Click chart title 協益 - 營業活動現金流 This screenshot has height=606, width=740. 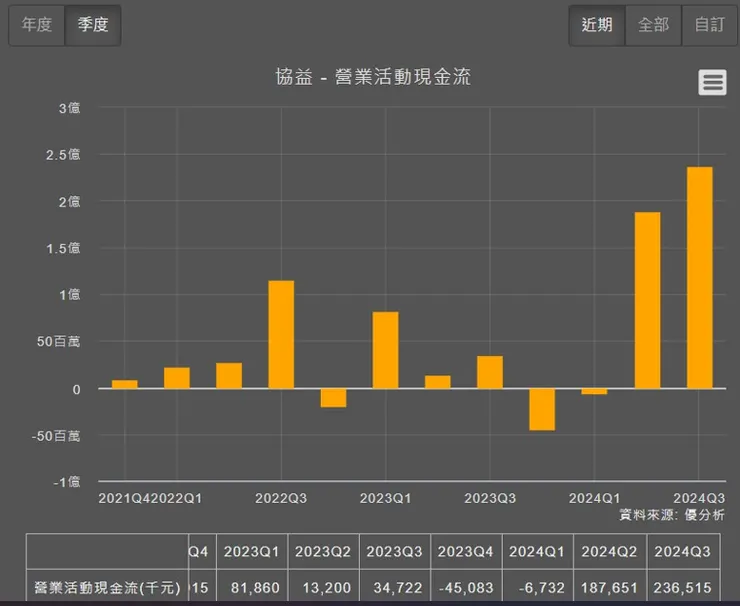click(373, 77)
